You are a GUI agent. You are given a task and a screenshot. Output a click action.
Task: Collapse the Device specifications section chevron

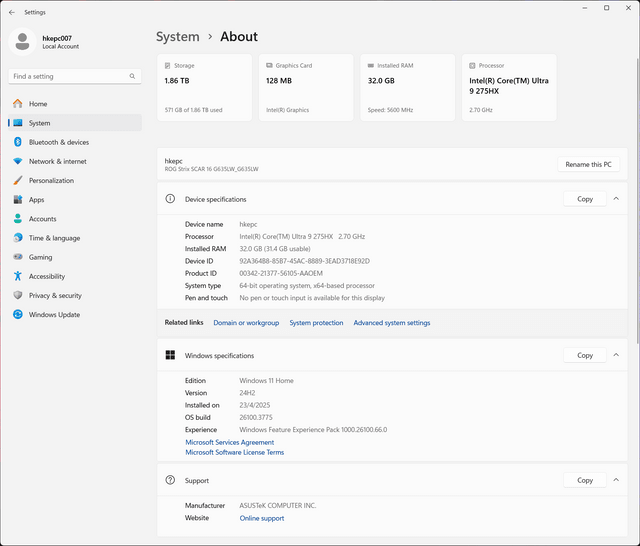click(x=616, y=199)
